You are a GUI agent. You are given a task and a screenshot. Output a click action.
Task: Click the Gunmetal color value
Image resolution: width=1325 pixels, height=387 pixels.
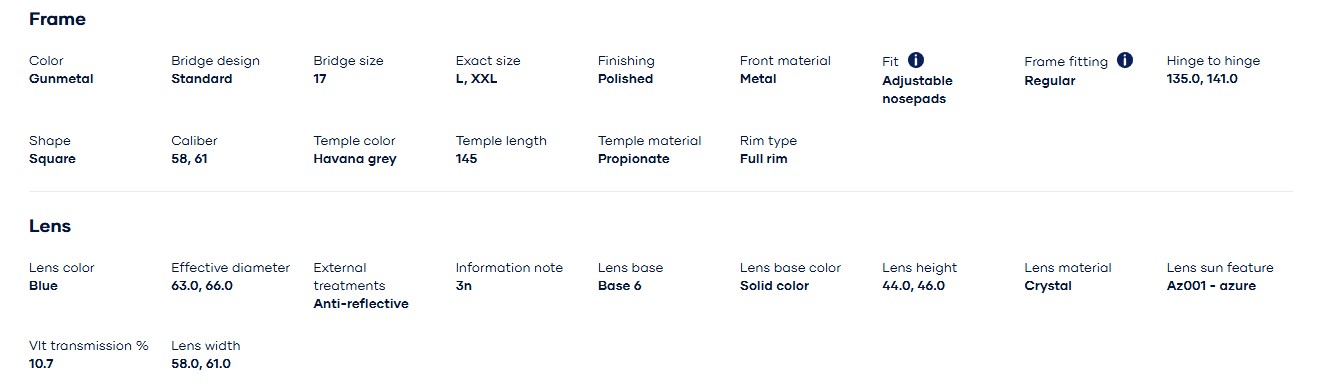[x=61, y=79]
